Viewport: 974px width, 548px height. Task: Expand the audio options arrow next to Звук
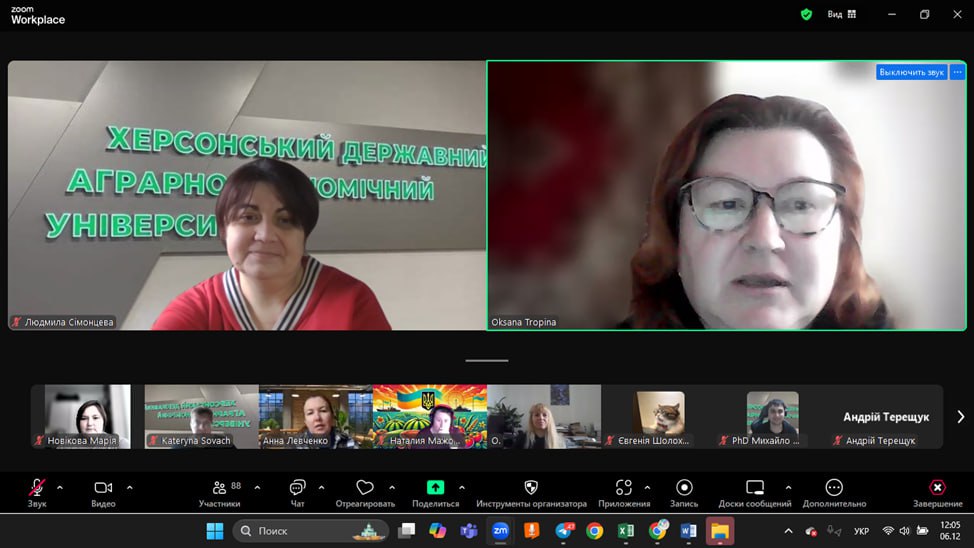60,488
